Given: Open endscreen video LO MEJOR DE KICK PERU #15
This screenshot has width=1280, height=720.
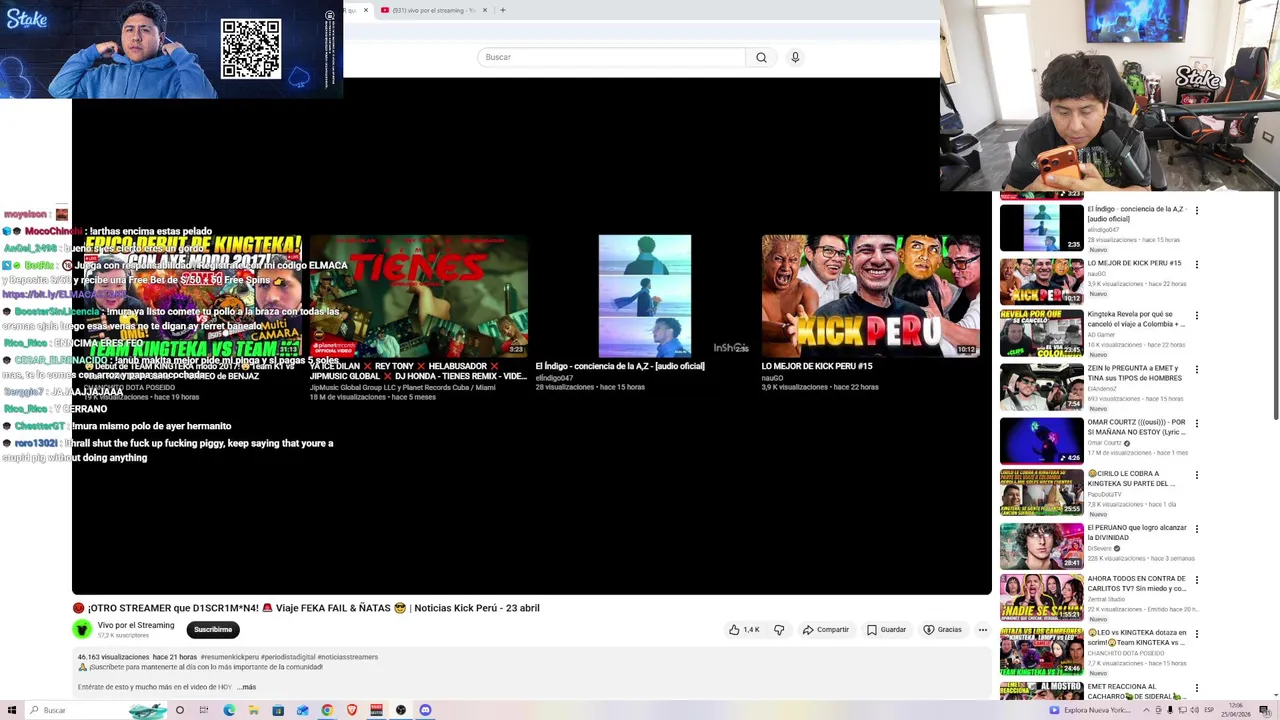Looking at the screenshot, I should point(870,296).
